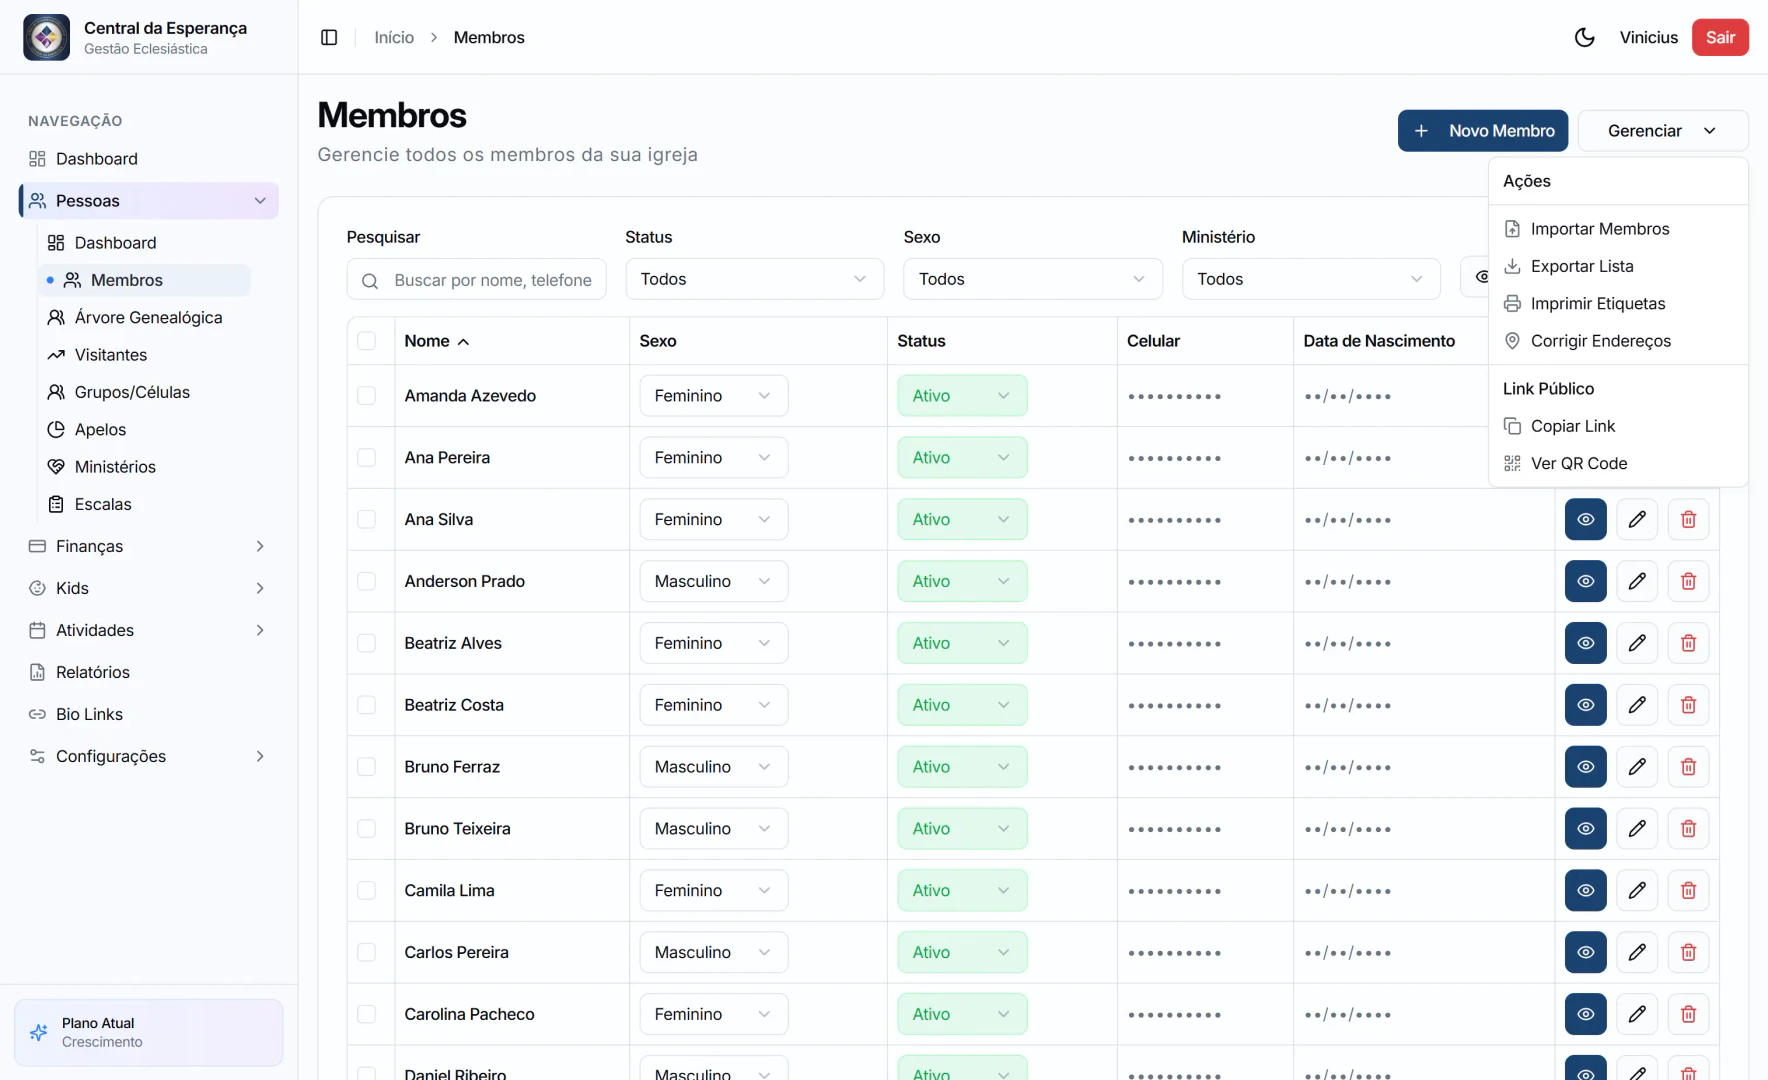The image size is (1768, 1080).
Task: Select Ver QR Code menu item
Action: coord(1578,463)
